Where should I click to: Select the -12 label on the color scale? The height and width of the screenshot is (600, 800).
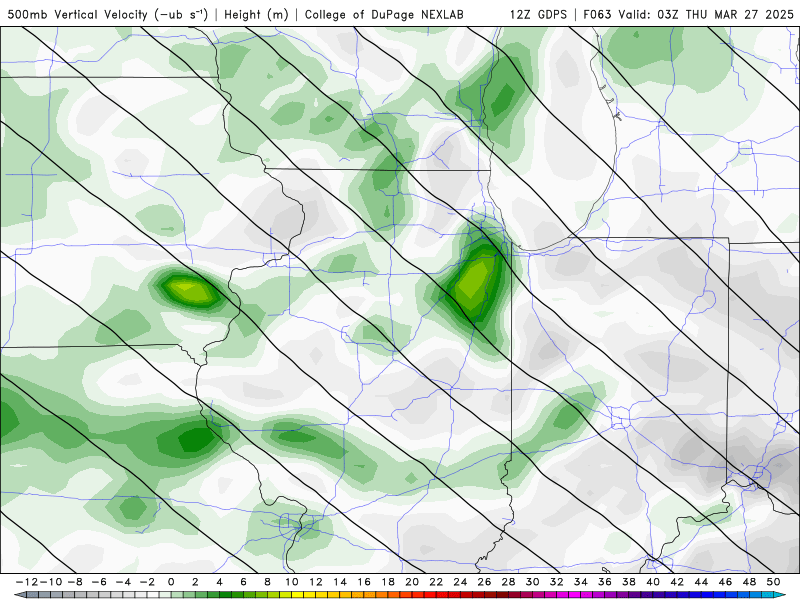coord(27,582)
